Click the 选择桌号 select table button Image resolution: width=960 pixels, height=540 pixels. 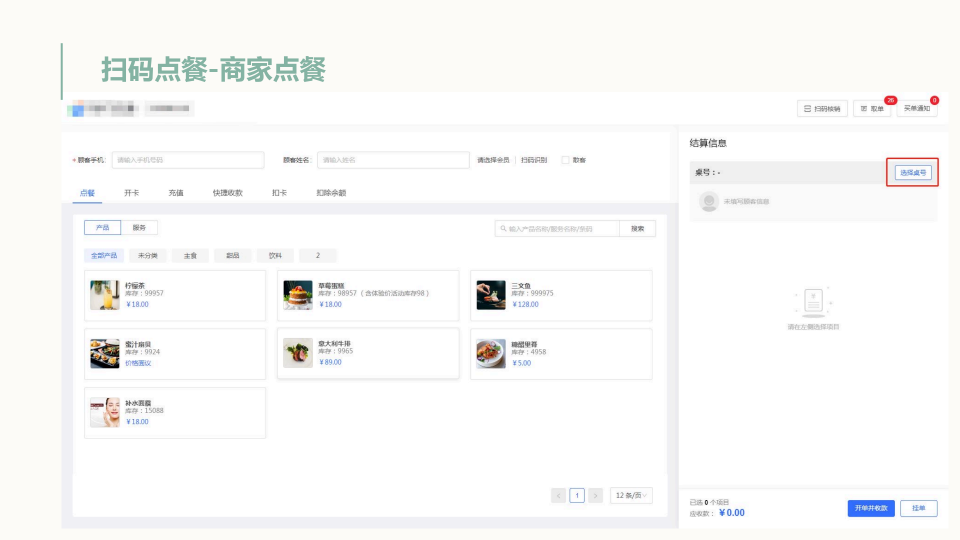[x=913, y=173]
